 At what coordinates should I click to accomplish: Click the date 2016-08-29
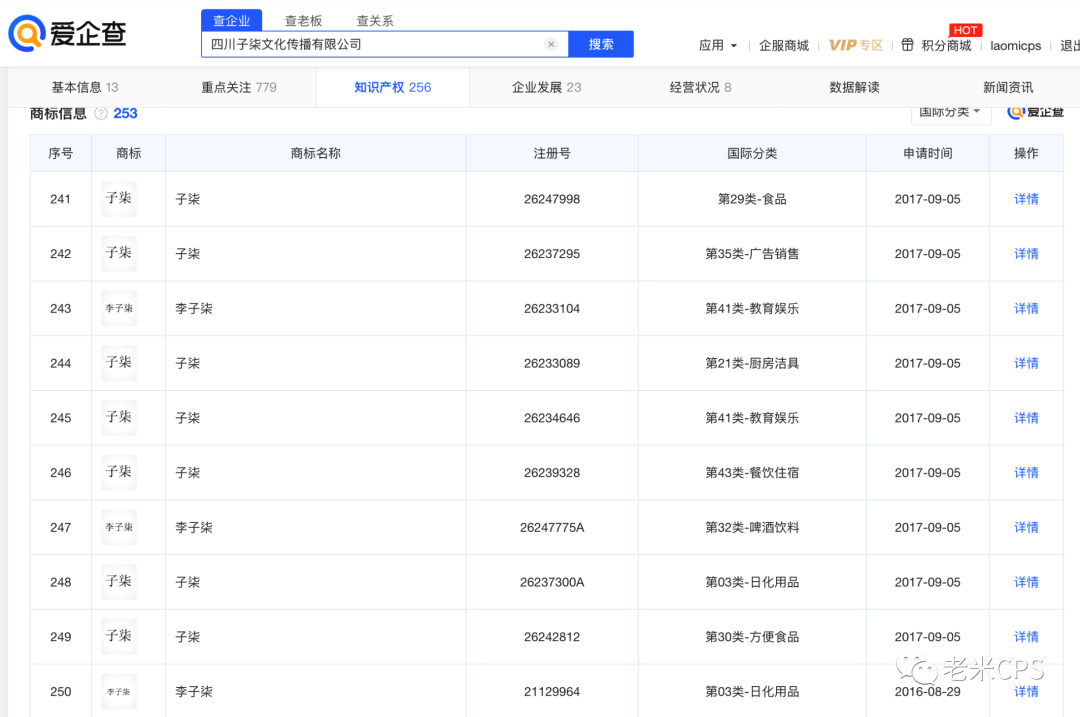(x=927, y=692)
